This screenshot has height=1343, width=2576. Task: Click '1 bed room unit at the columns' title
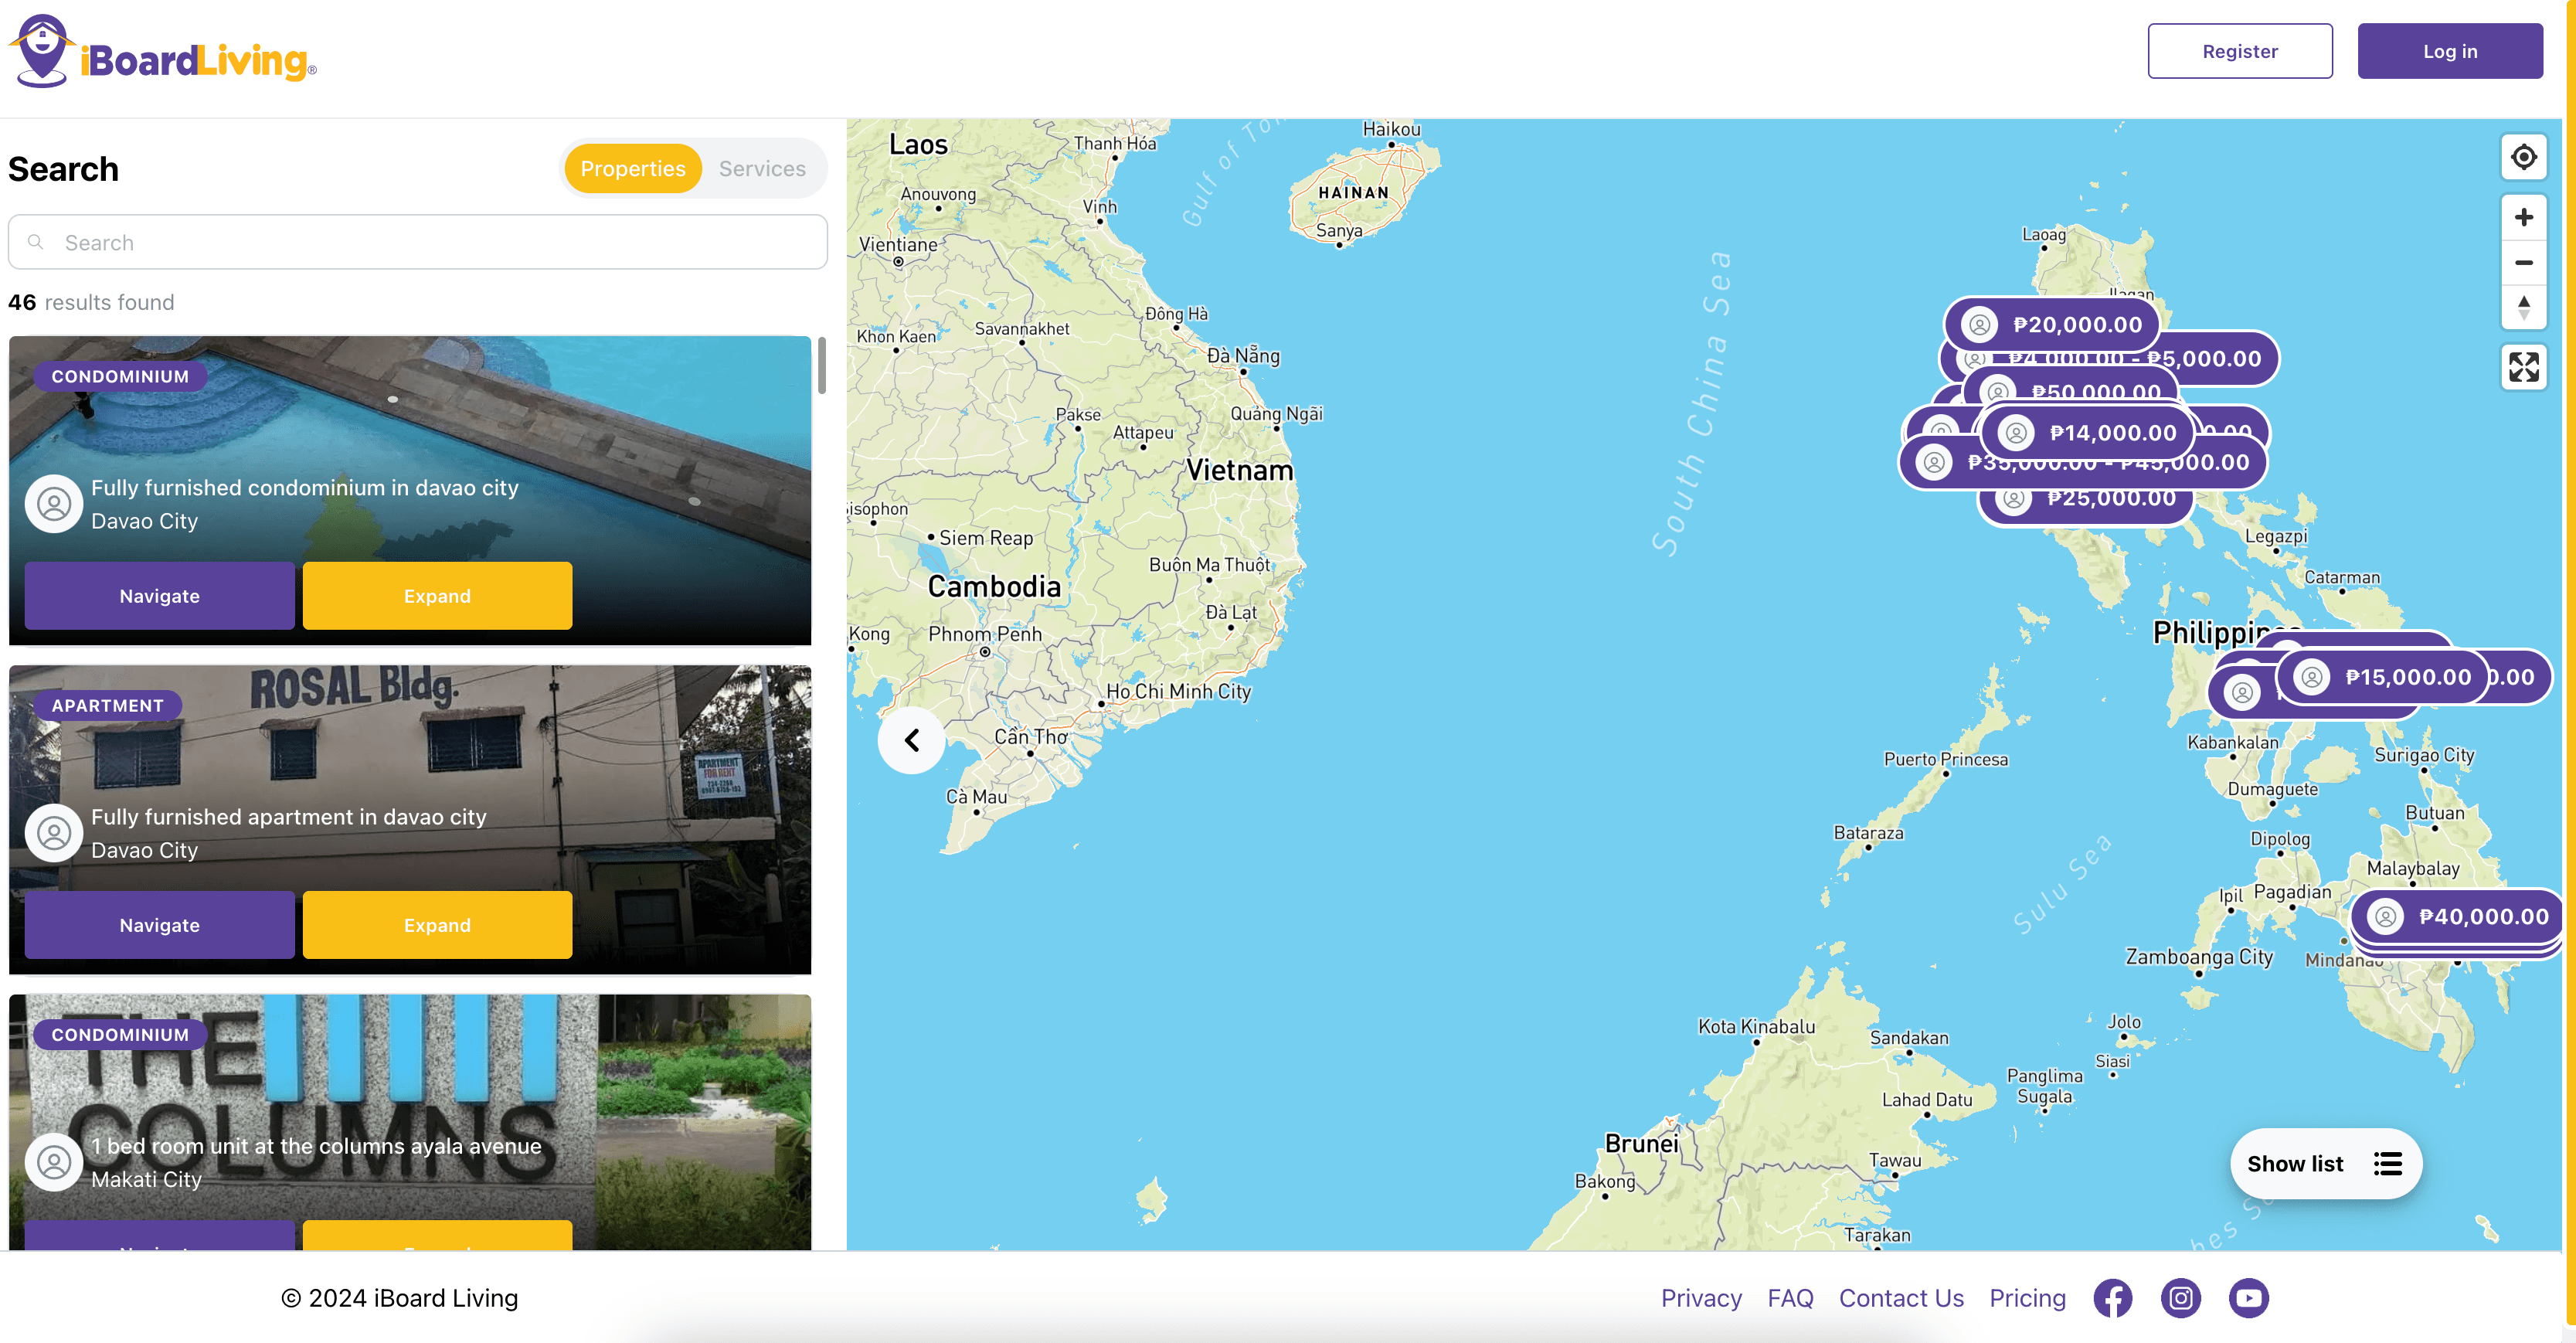[x=317, y=1146]
